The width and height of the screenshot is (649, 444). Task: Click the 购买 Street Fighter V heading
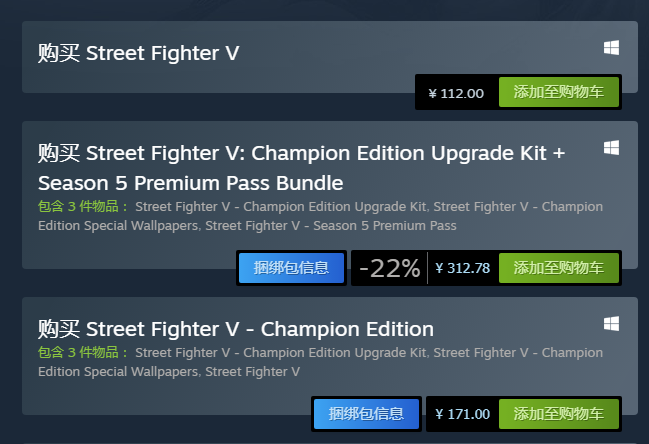point(139,53)
